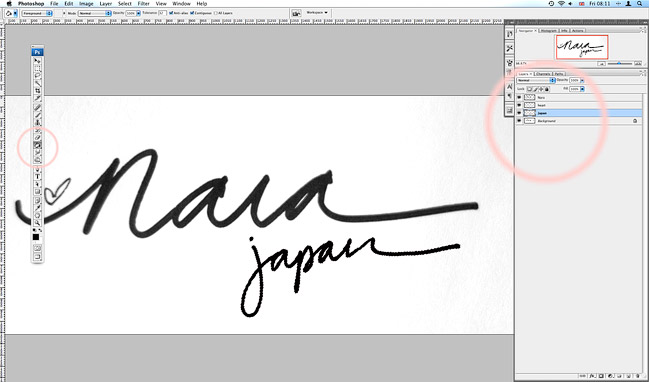
Task: Open the Mode dropdown in options bar
Action: pos(94,13)
